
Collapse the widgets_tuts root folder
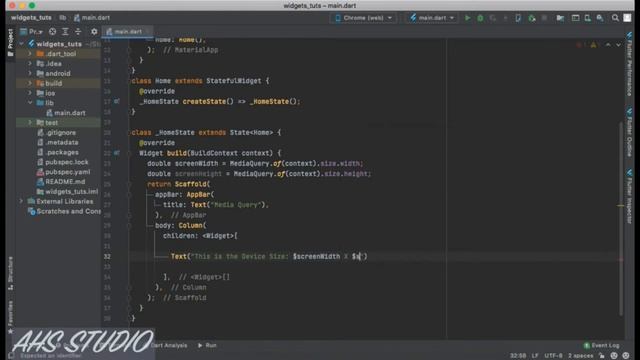[x=21, y=44]
